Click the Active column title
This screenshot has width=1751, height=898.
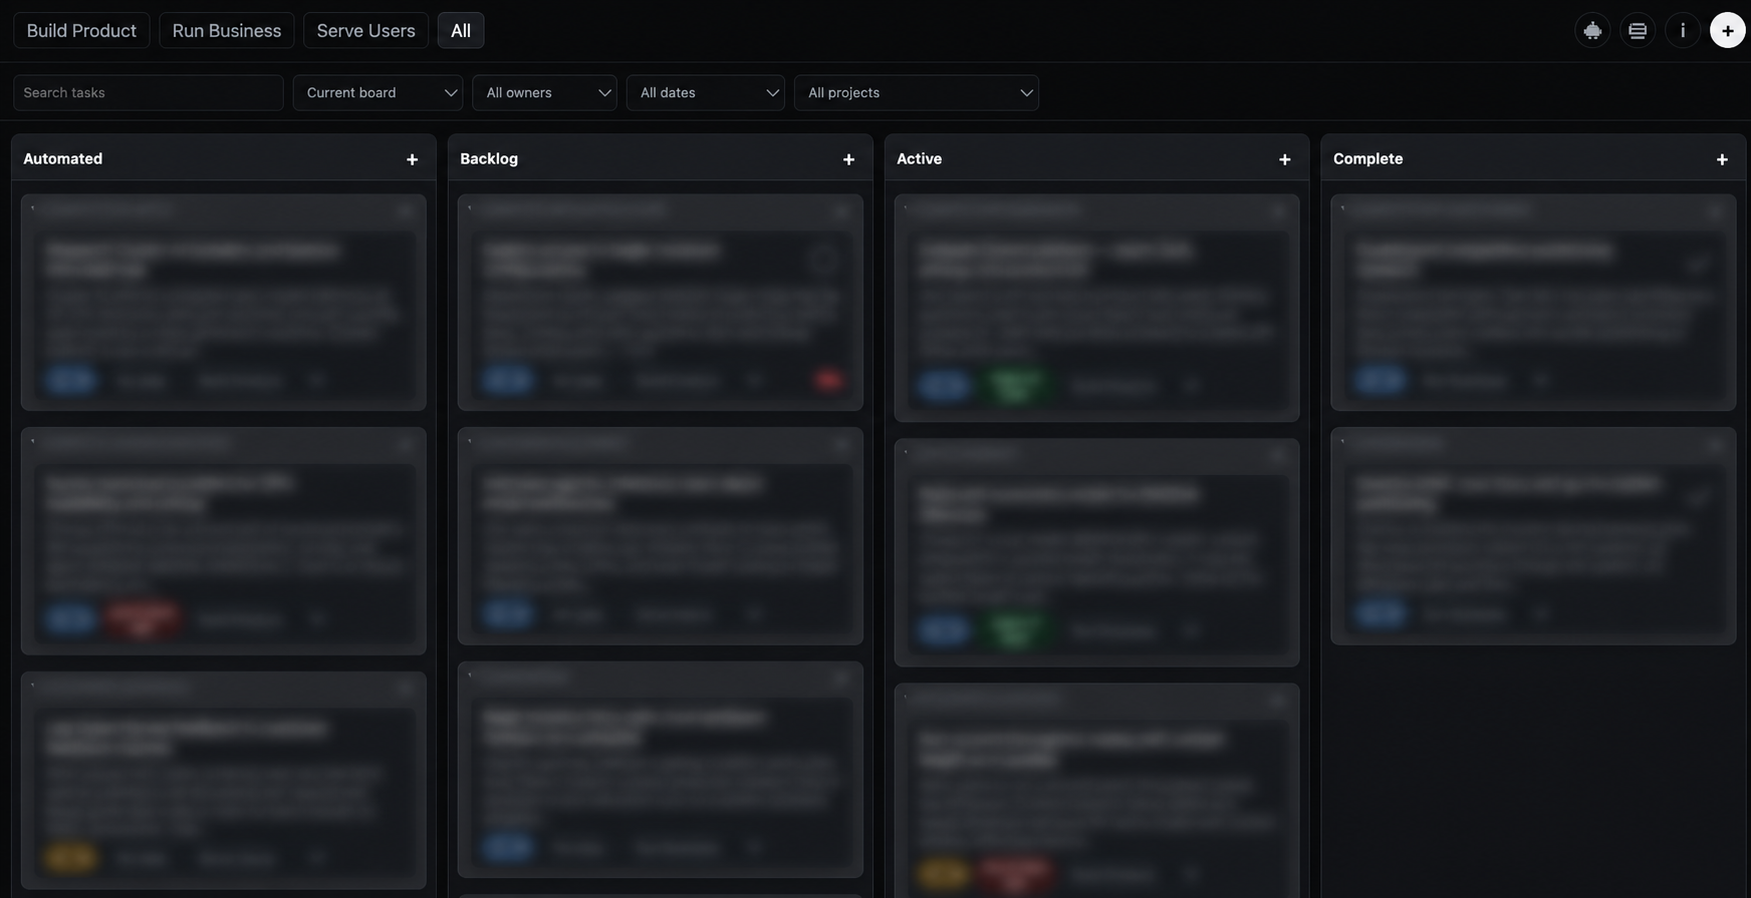point(919,159)
